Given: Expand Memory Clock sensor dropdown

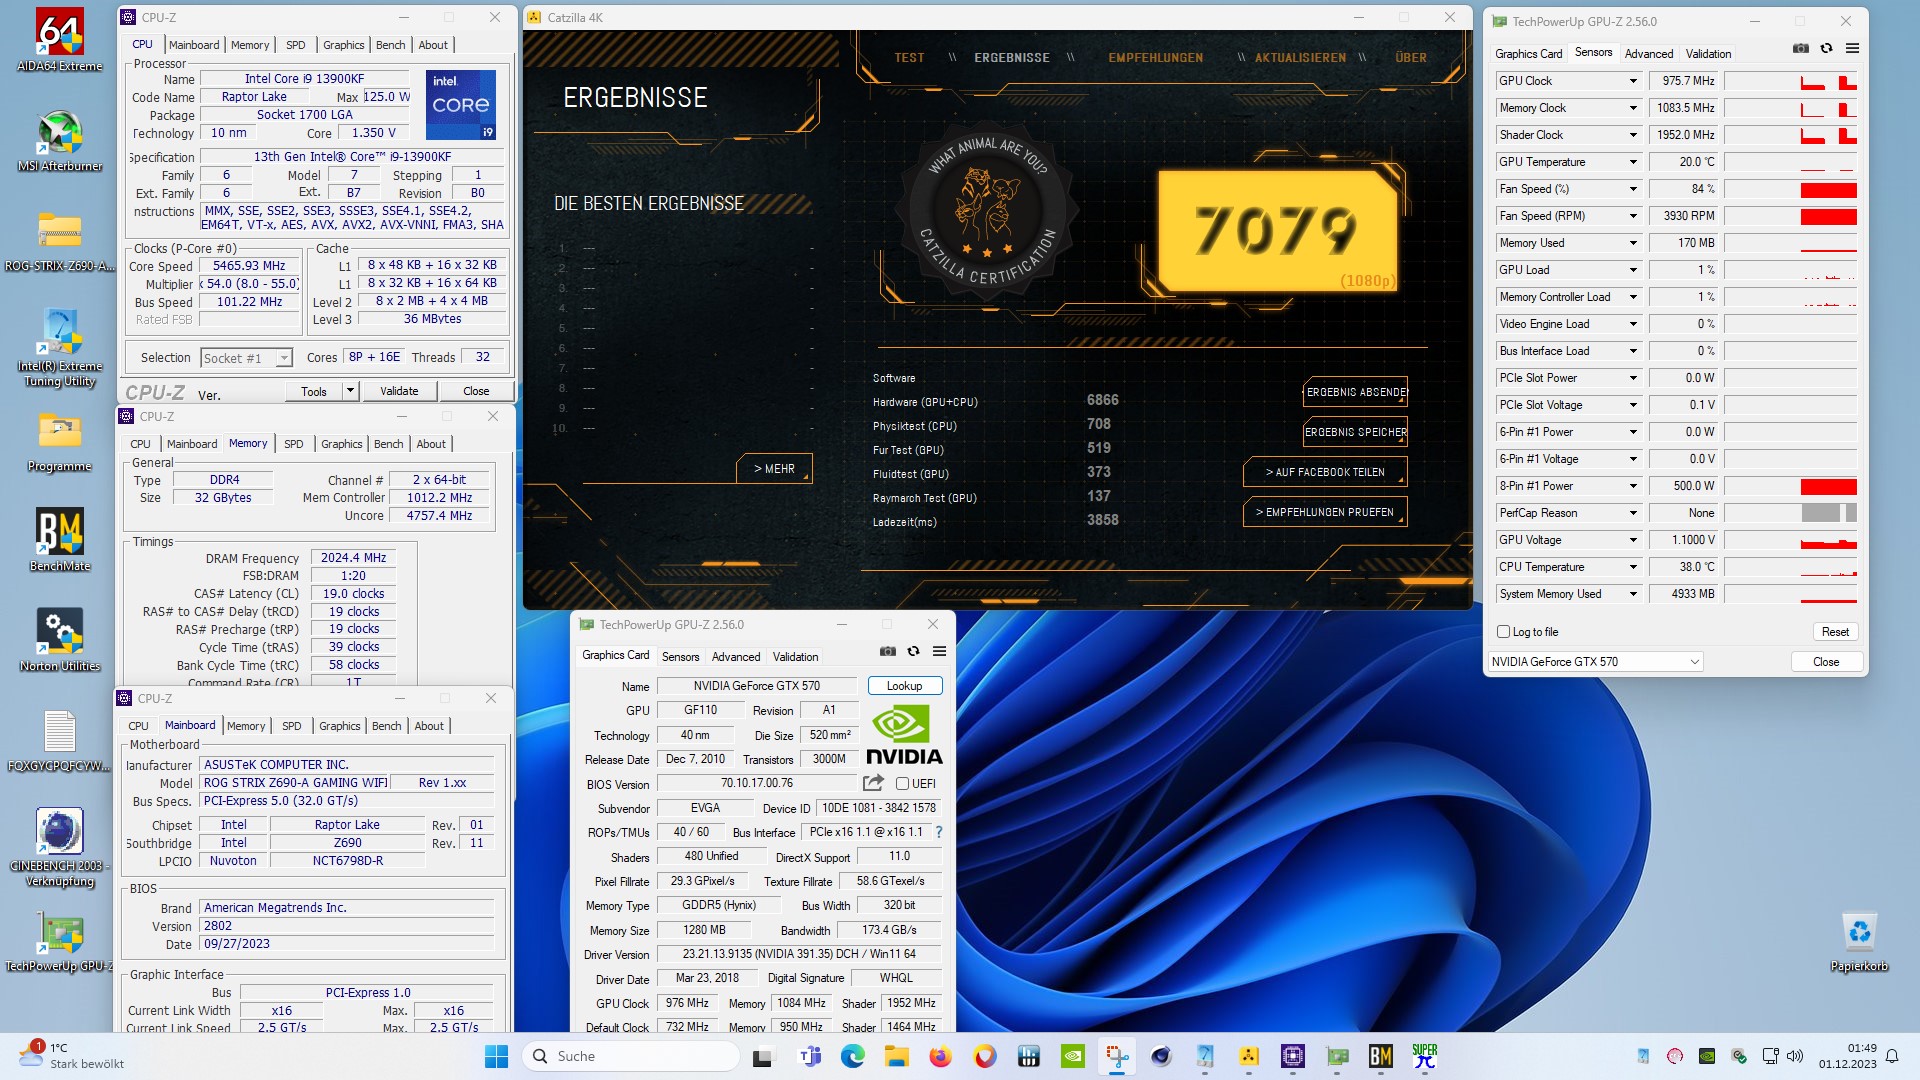Looking at the screenshot, I should [1633, 108].
